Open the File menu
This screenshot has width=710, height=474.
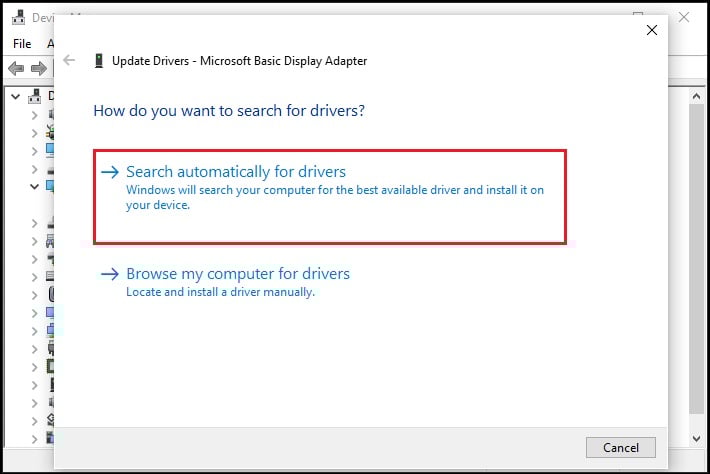(22, 44)
